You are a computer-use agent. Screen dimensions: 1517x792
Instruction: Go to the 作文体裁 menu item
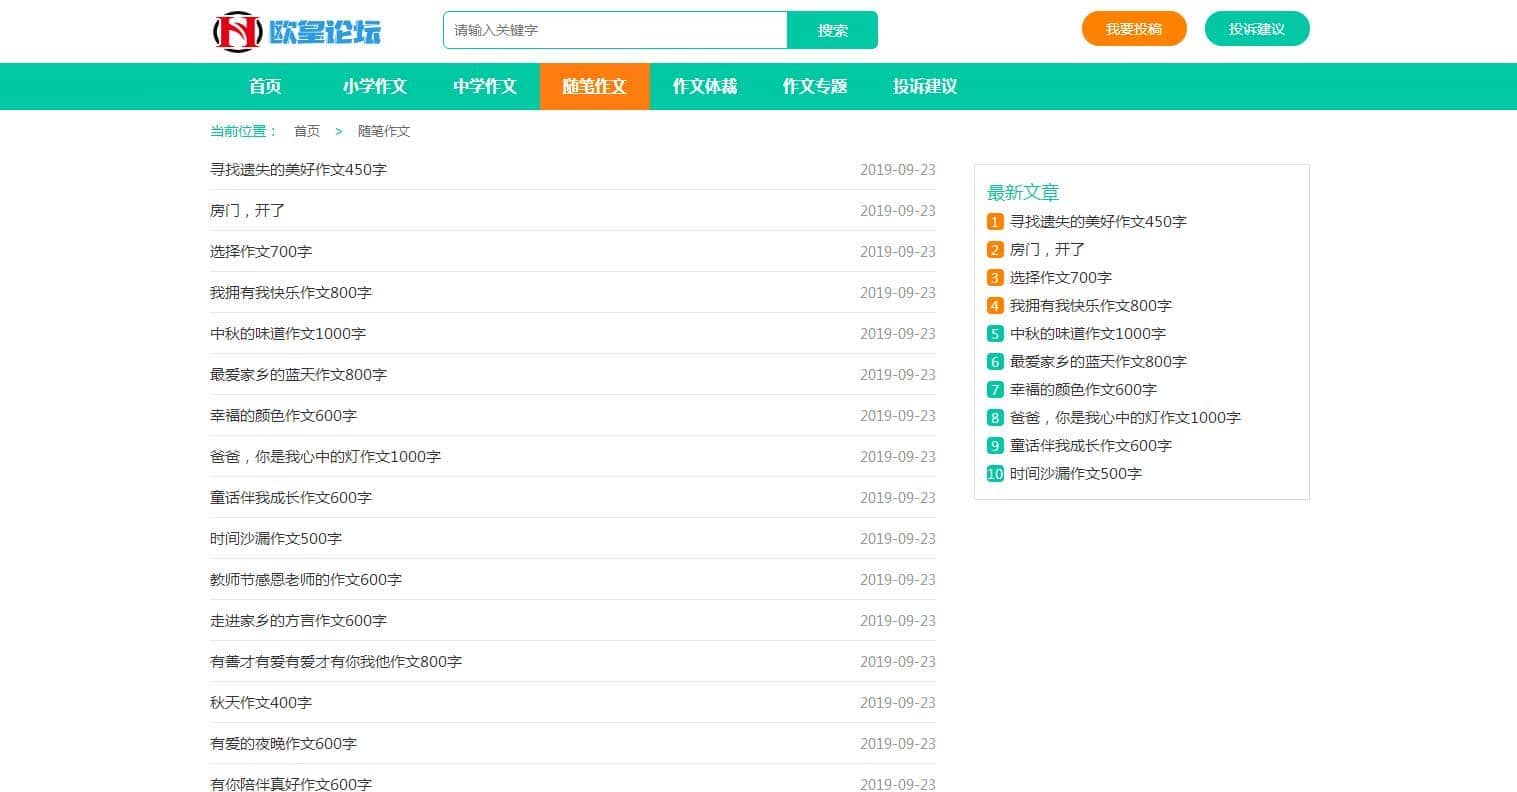point(705,86)
